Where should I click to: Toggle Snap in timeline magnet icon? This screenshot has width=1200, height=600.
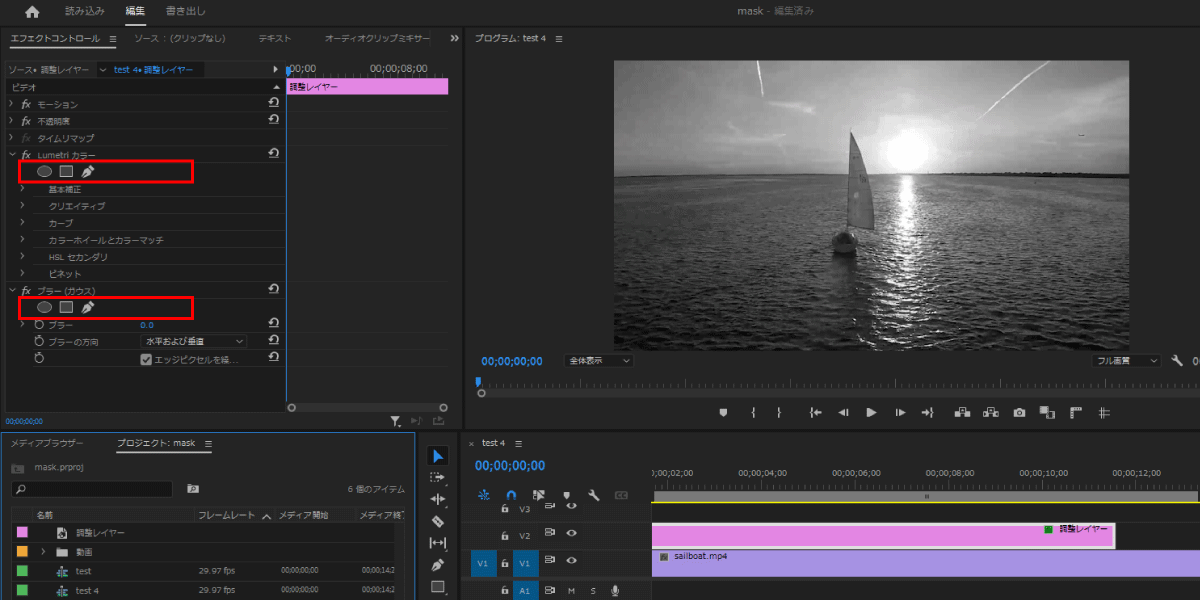pos(511,494)
